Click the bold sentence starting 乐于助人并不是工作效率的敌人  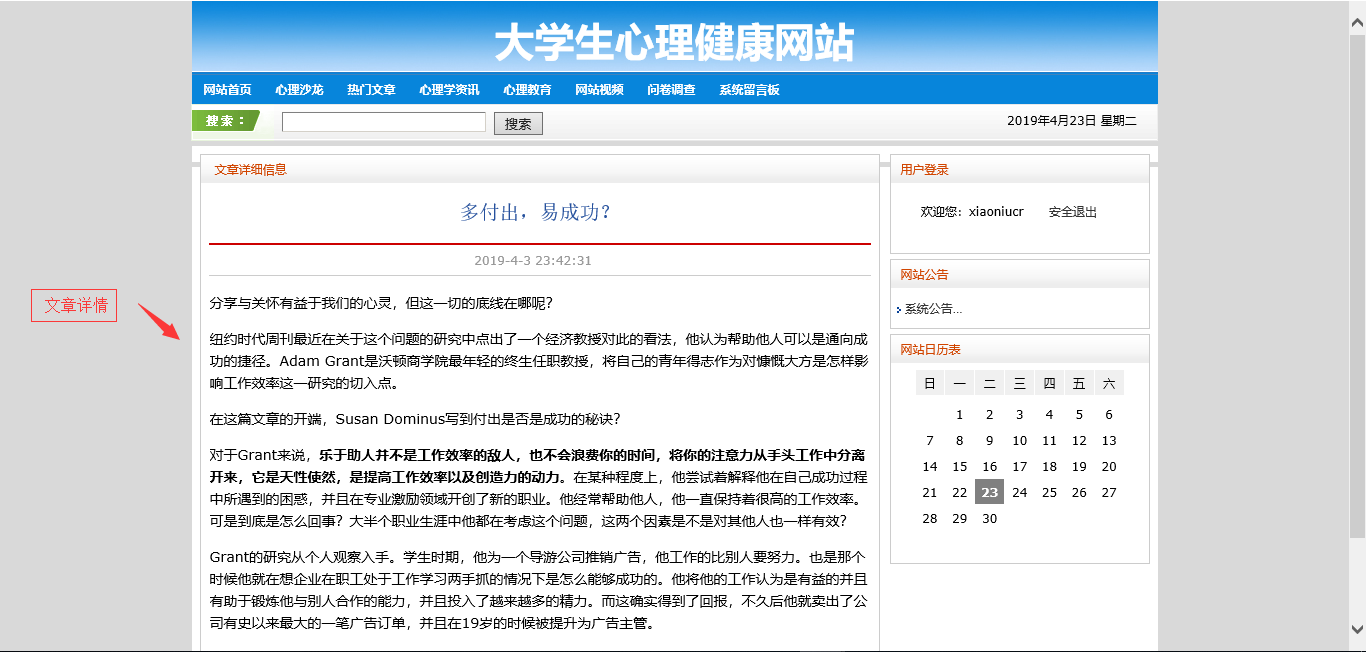[538, 466]
